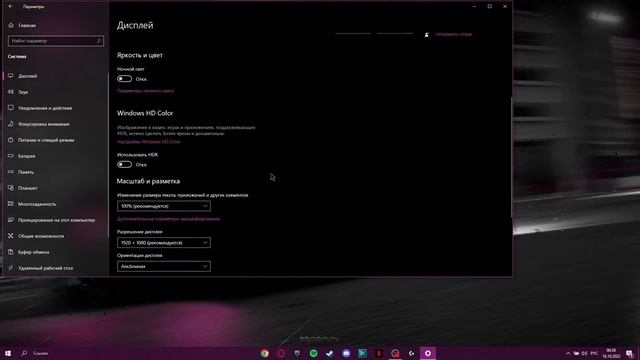The width and height of the screenshot is (640, 360).
Task: Open Параметры ночного света link
Action: (145, 91)
